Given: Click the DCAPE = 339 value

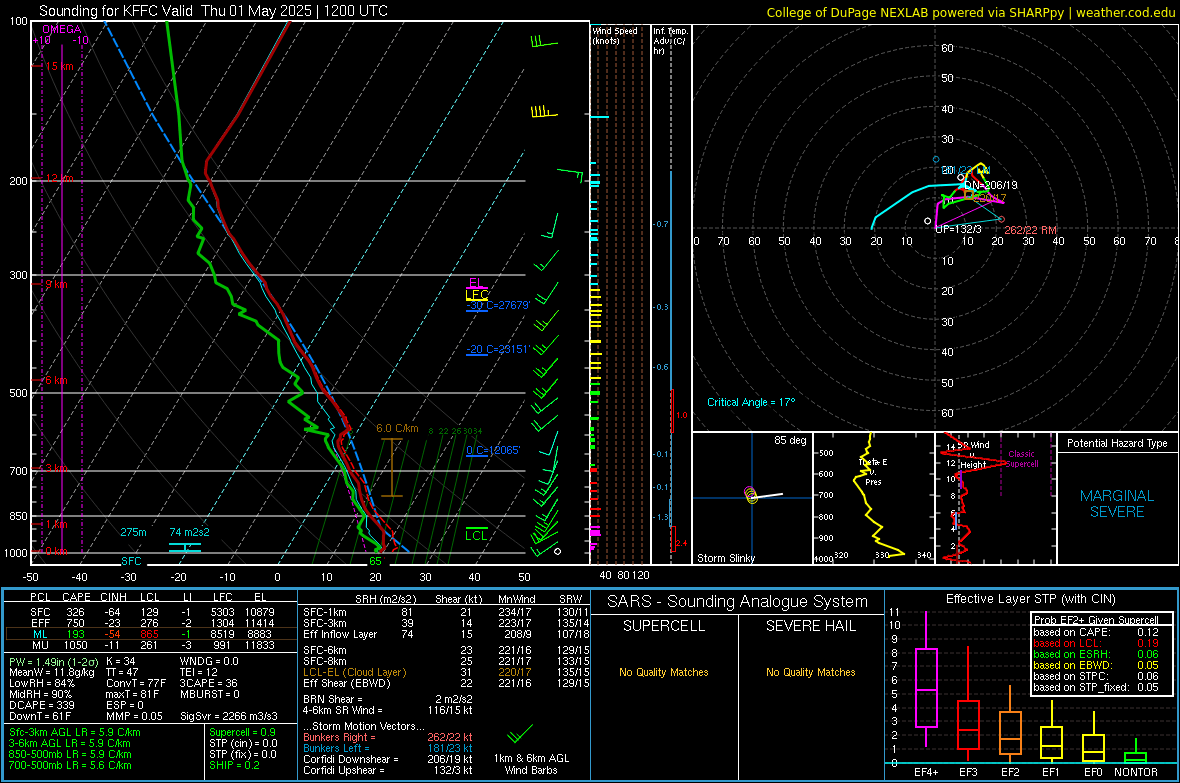Looking at the screenshot, I should [x=41, y=705].
